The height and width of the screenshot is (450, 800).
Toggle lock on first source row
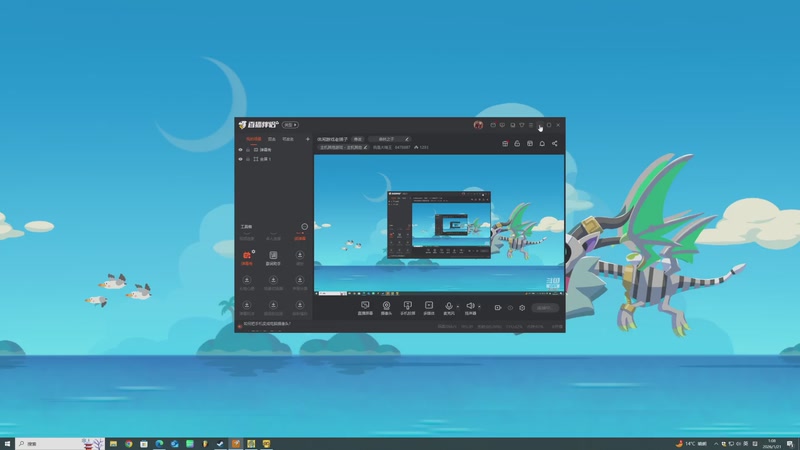pos(248,149)
